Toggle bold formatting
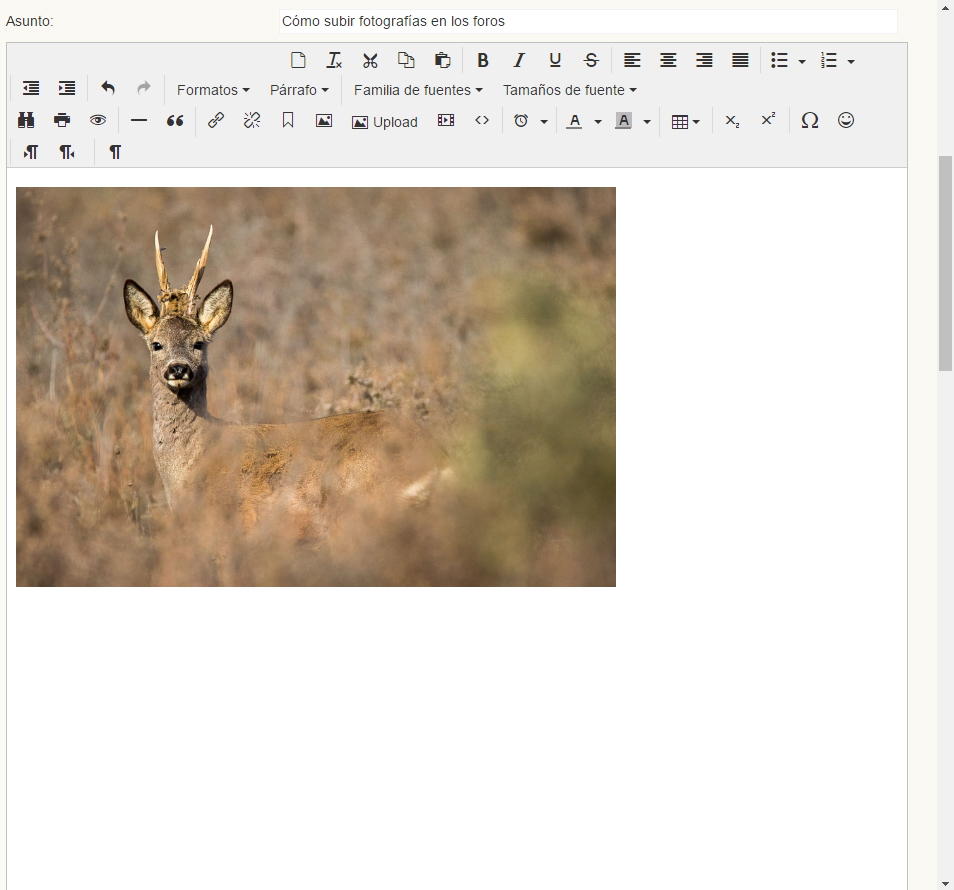Image resolution: width=954 pixels, height=890 pixels. (x=483, y=60)
